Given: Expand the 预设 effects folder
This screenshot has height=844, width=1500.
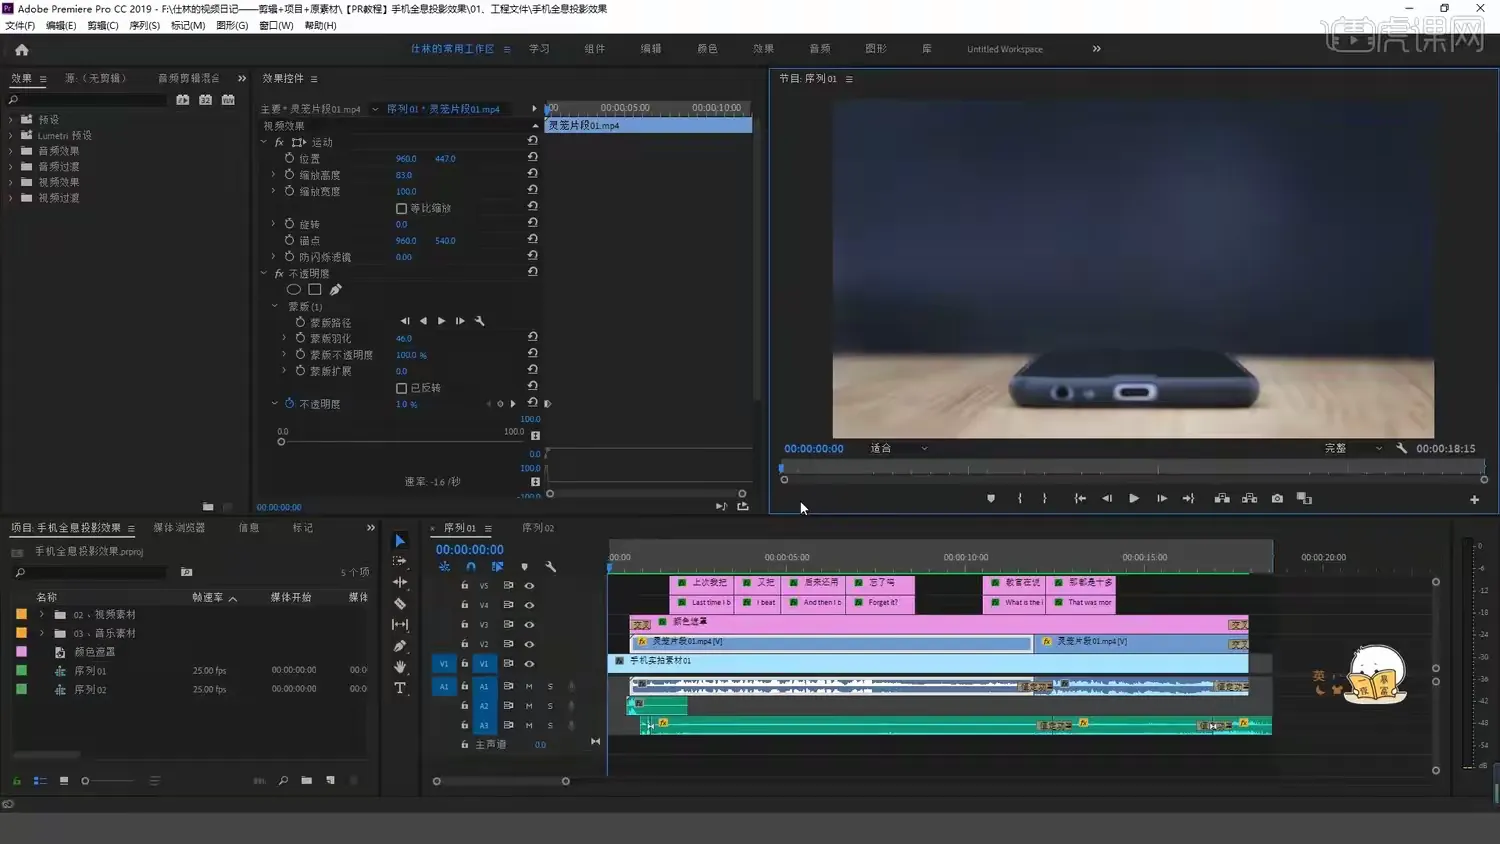Looking at the screenshot, I should [11, 119].
